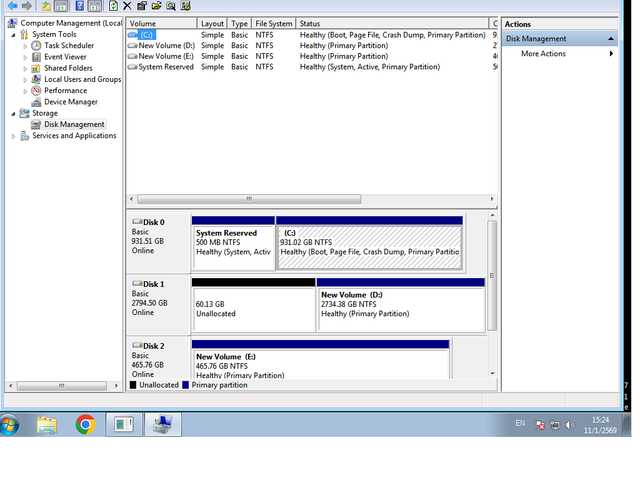Click the Open folder toolbar icon
The image size is (640, 480).
[x=156, y=6]
